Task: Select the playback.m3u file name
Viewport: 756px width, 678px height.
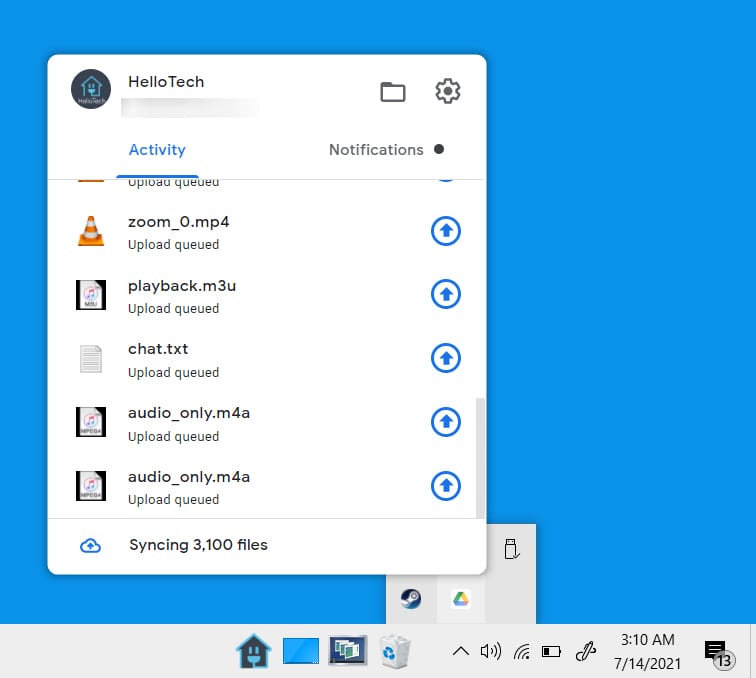Action: (x=182, y=286)
